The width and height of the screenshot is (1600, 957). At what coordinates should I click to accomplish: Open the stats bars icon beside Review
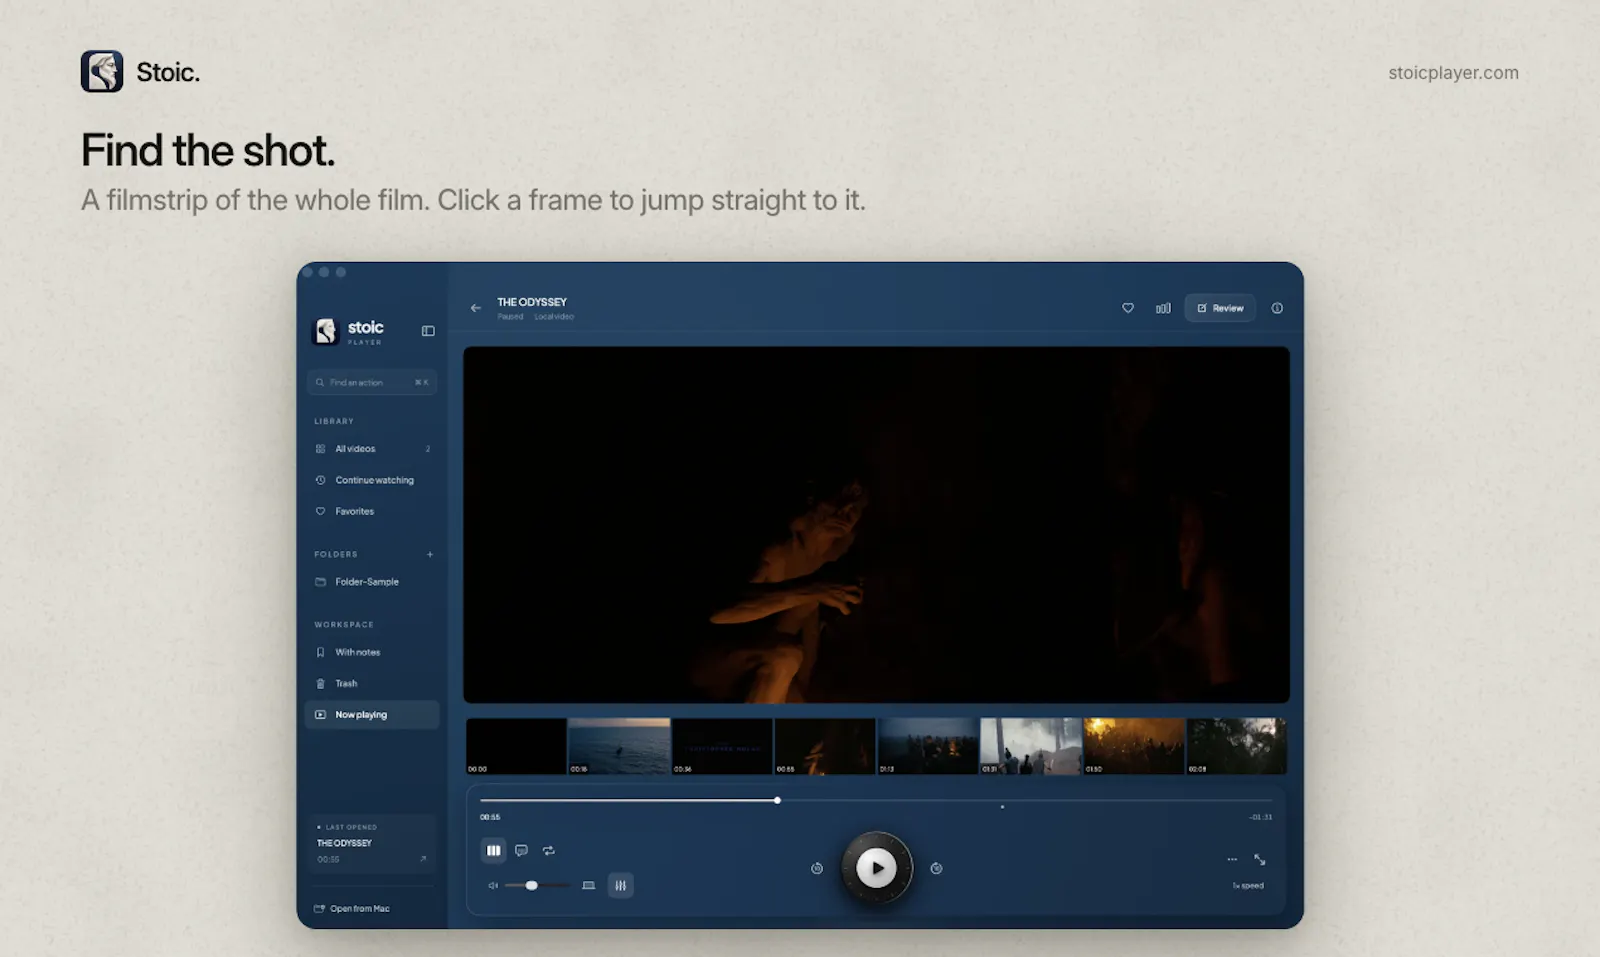(x=1163, y=308)
